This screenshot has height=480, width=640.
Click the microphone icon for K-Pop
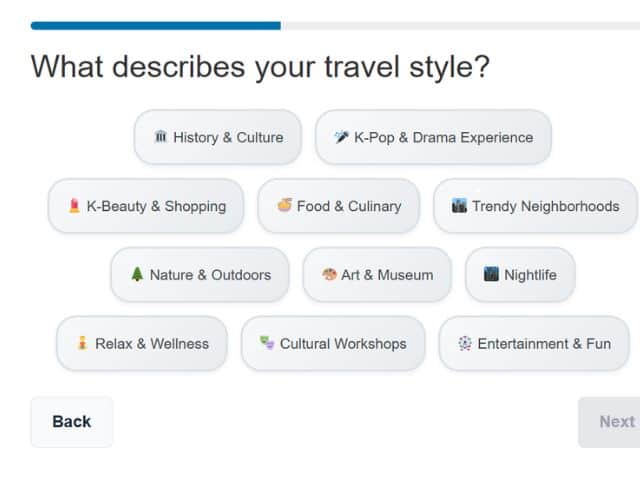click(x=342, y=137)
